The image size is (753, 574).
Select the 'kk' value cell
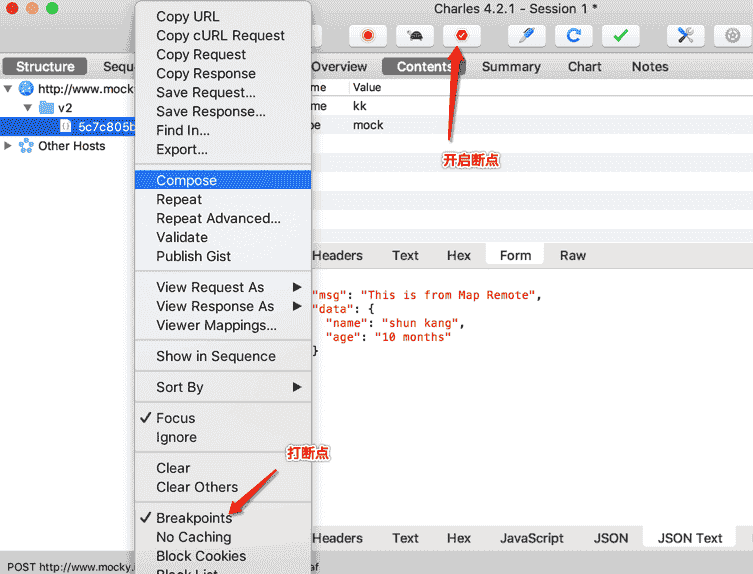(x=360, y=106)
